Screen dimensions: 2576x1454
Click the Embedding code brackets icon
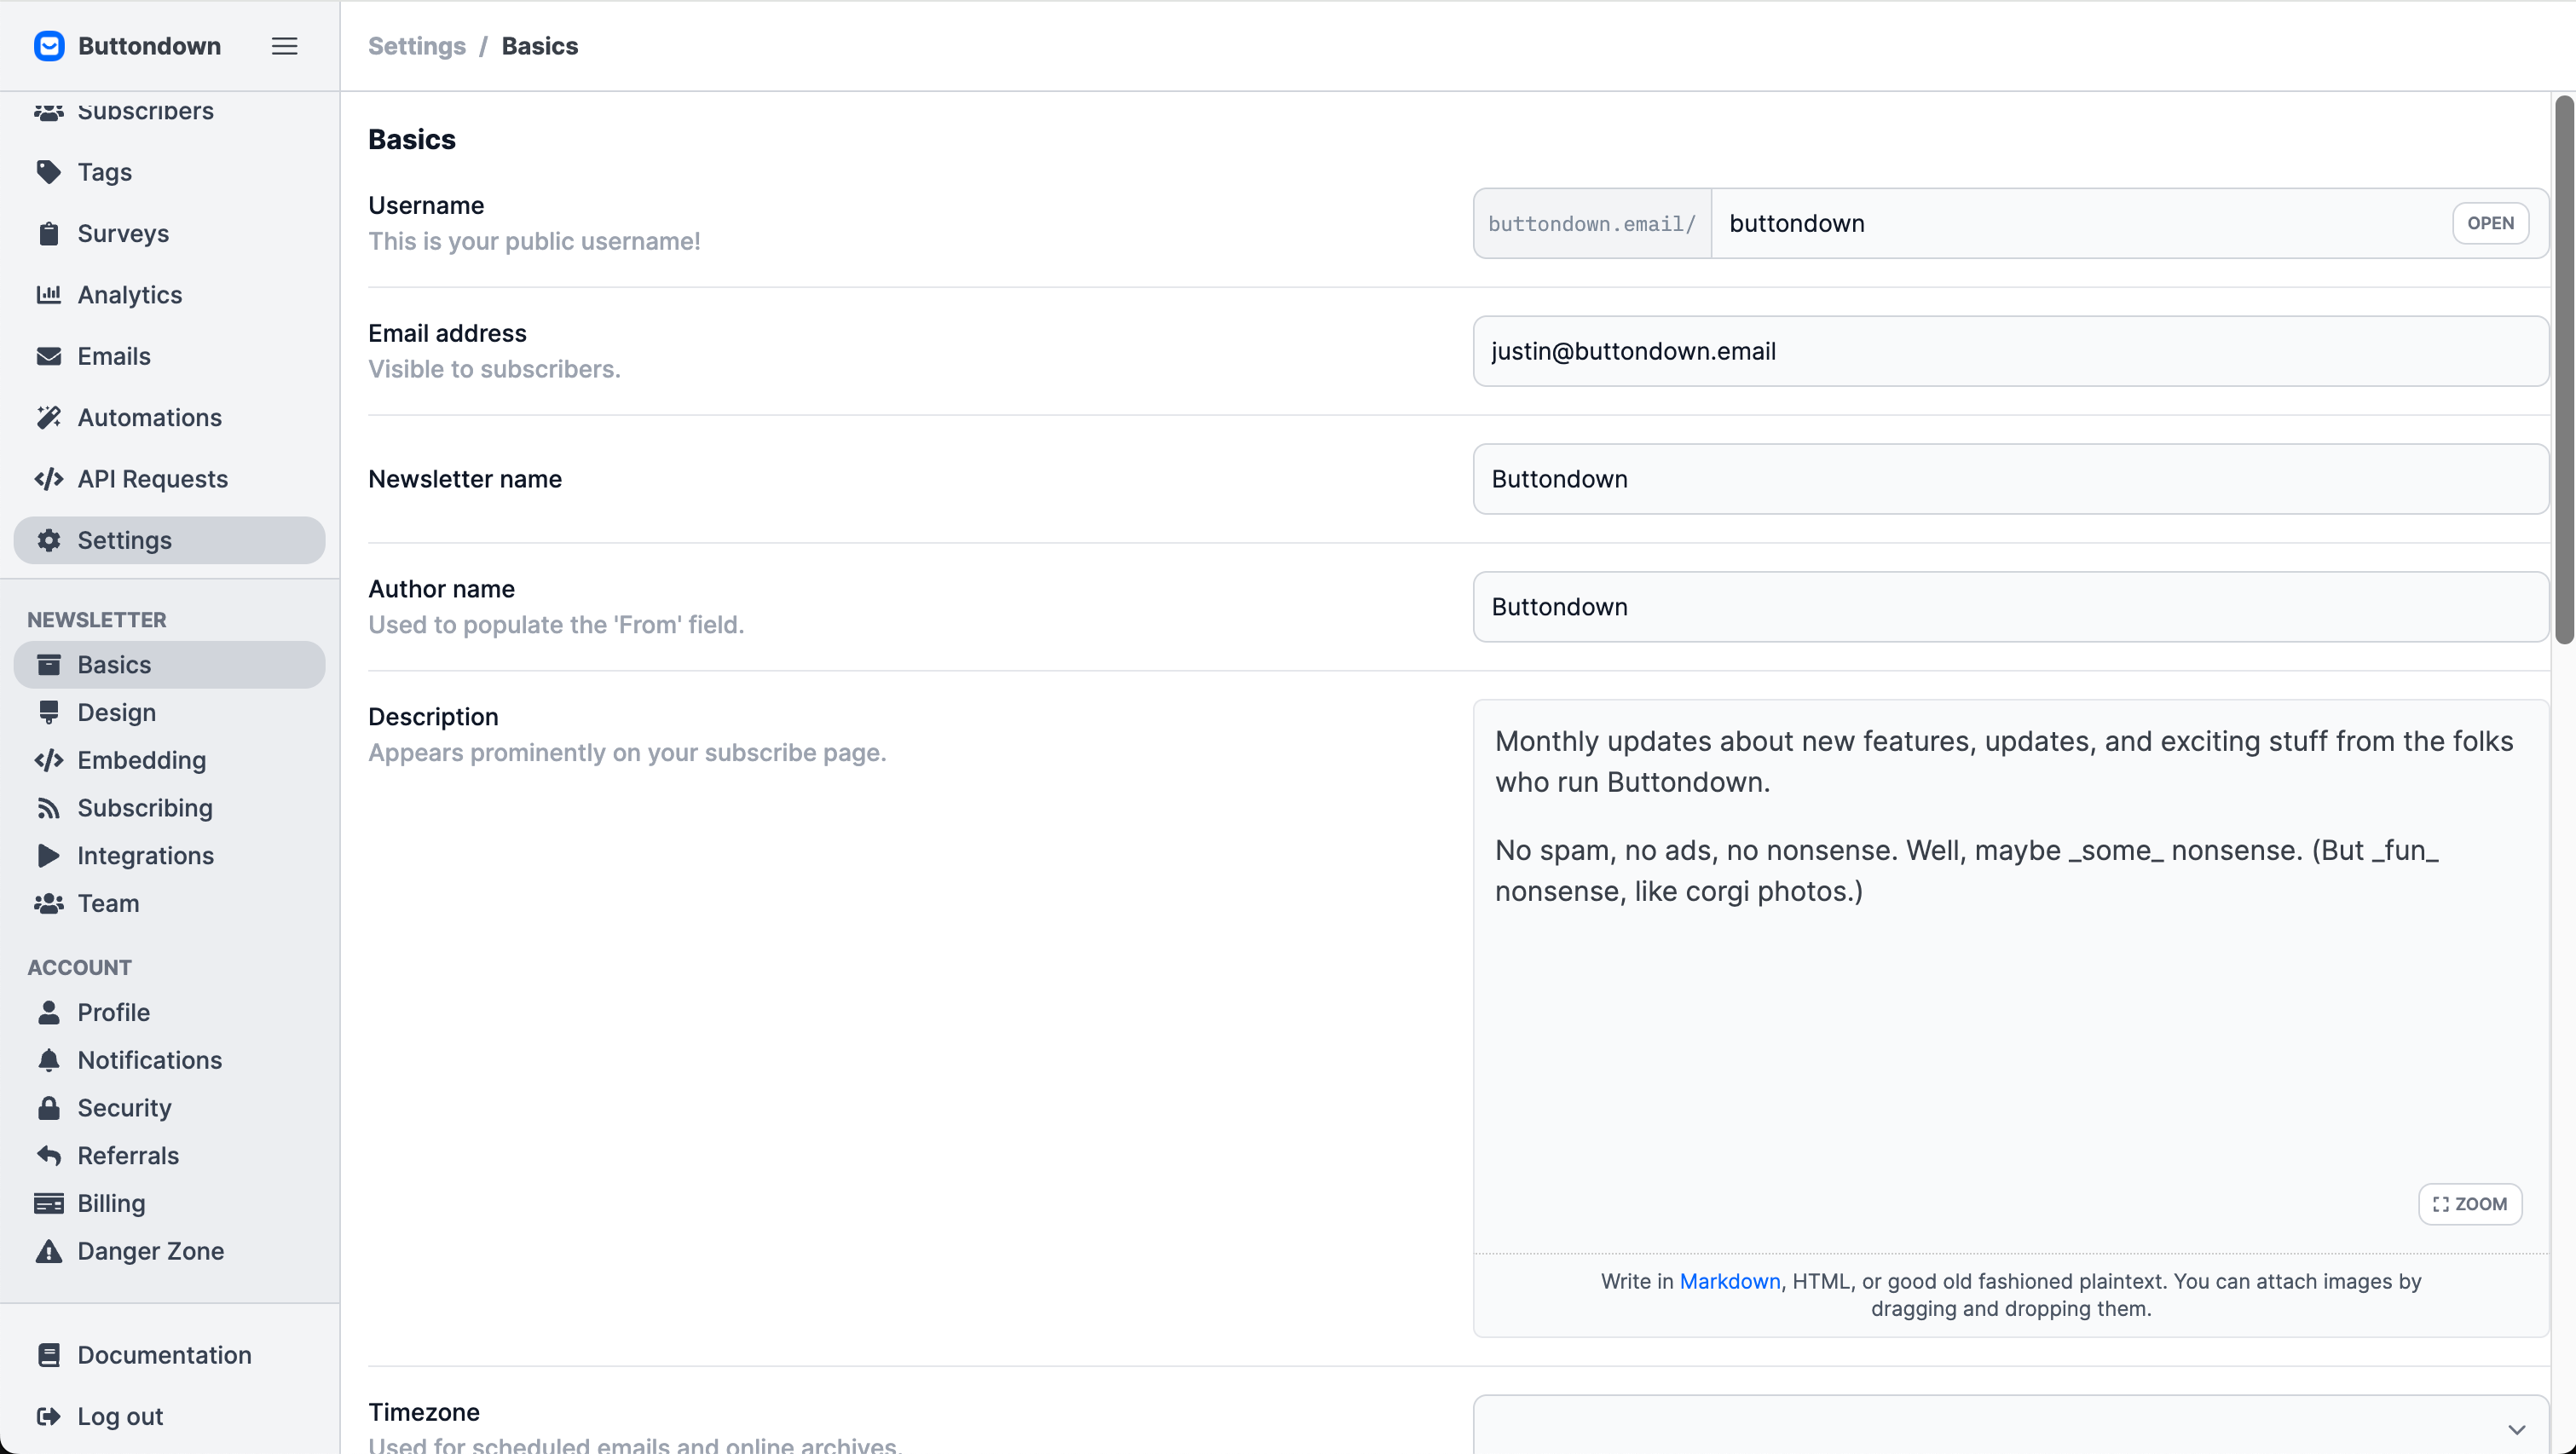49,760
